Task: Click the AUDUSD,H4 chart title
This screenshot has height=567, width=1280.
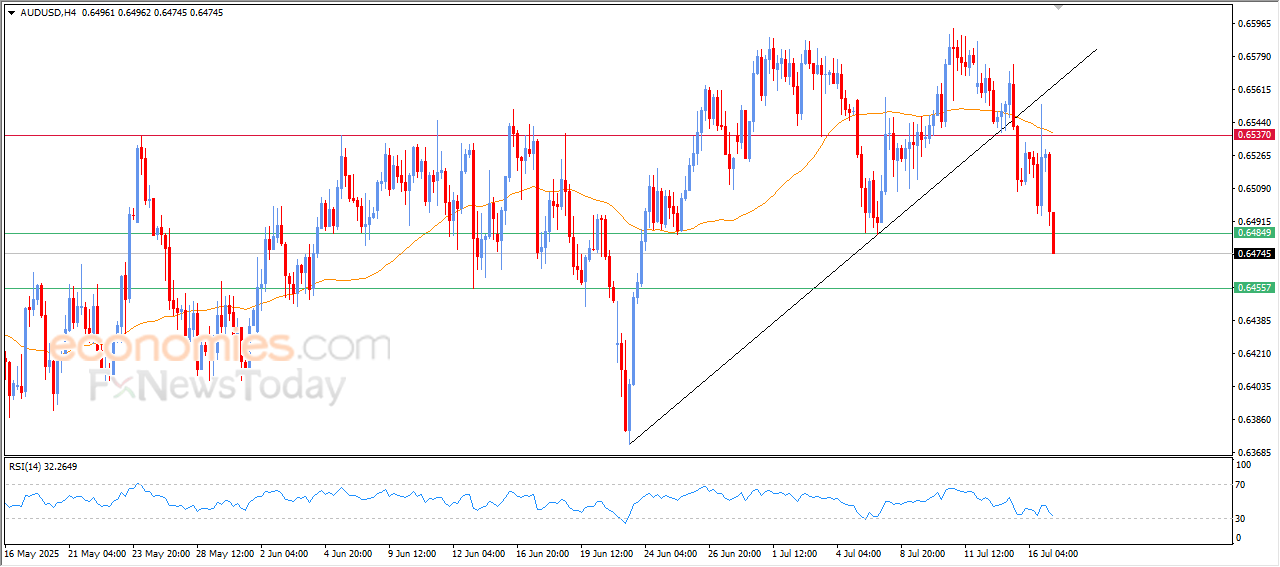Action: [x=47, y=13]
